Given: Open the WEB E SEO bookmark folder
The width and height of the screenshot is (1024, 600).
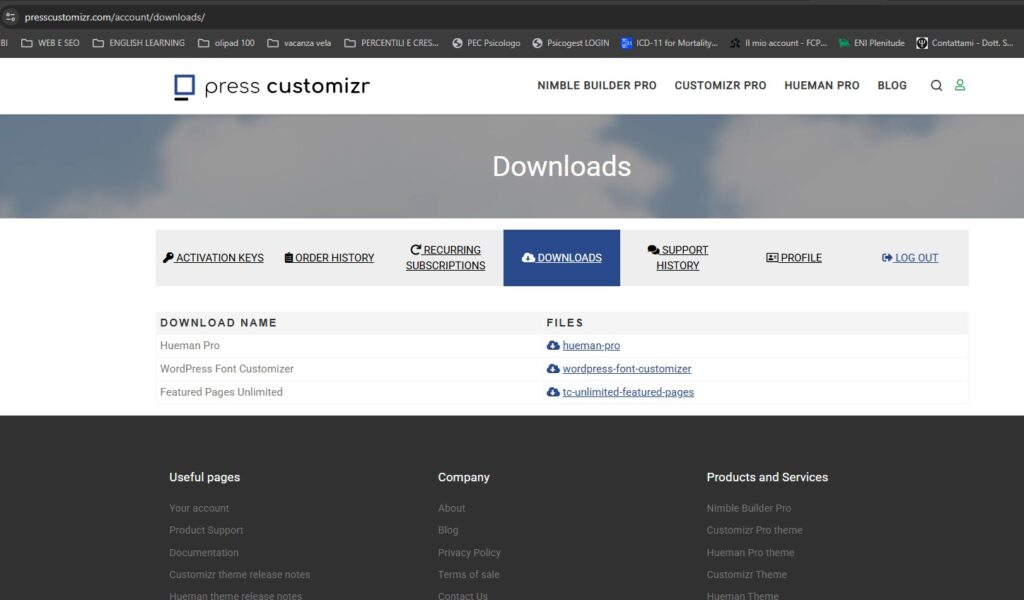Looking at the screenshot, I should click(50, 43).
